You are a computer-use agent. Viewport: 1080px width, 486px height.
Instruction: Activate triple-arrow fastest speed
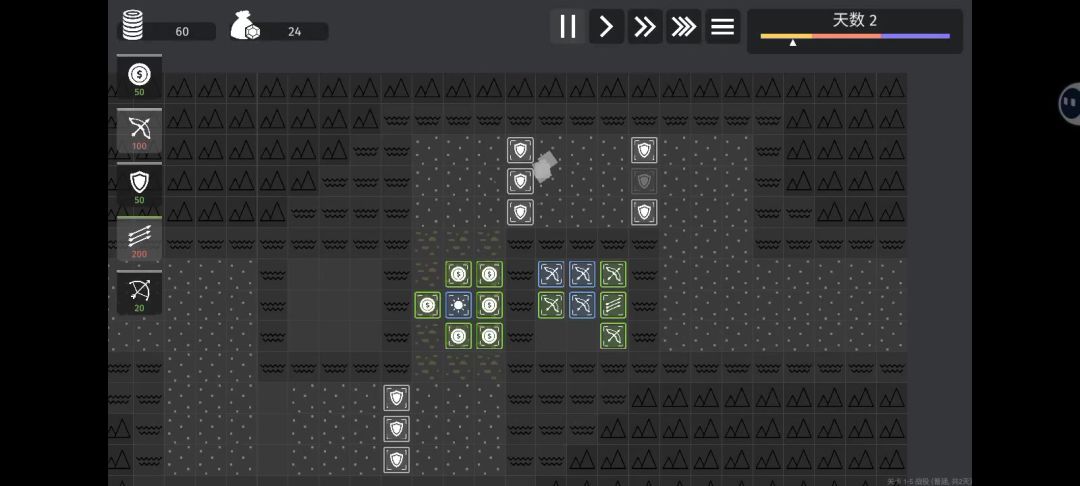[x=684, y=27]
